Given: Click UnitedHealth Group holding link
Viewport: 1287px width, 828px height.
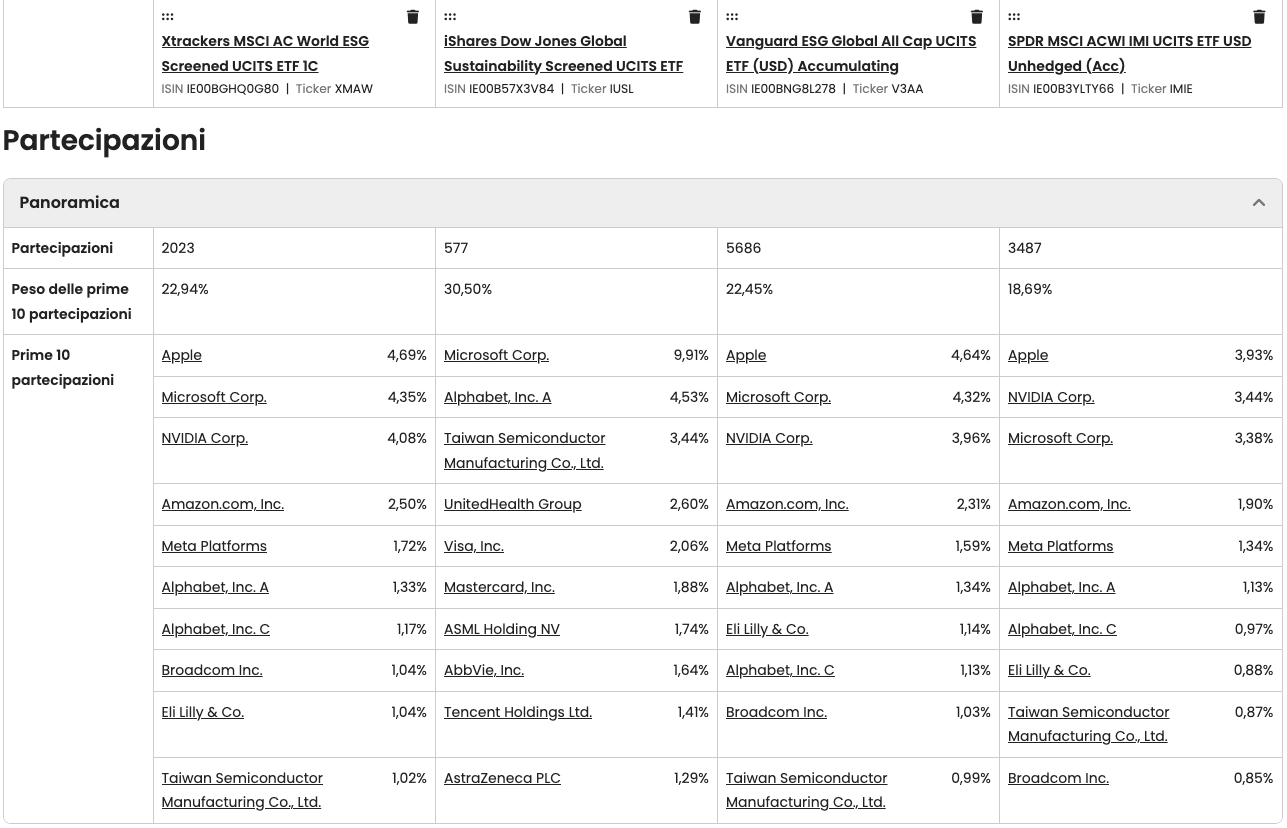Looking at the screenshot, I should click(x=512, y=504).
